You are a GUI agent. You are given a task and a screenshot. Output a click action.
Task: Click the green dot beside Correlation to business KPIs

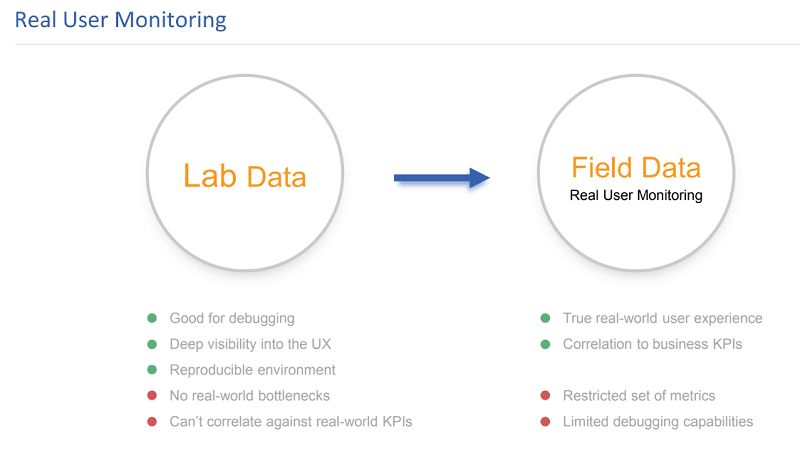(x=545, y=344)
